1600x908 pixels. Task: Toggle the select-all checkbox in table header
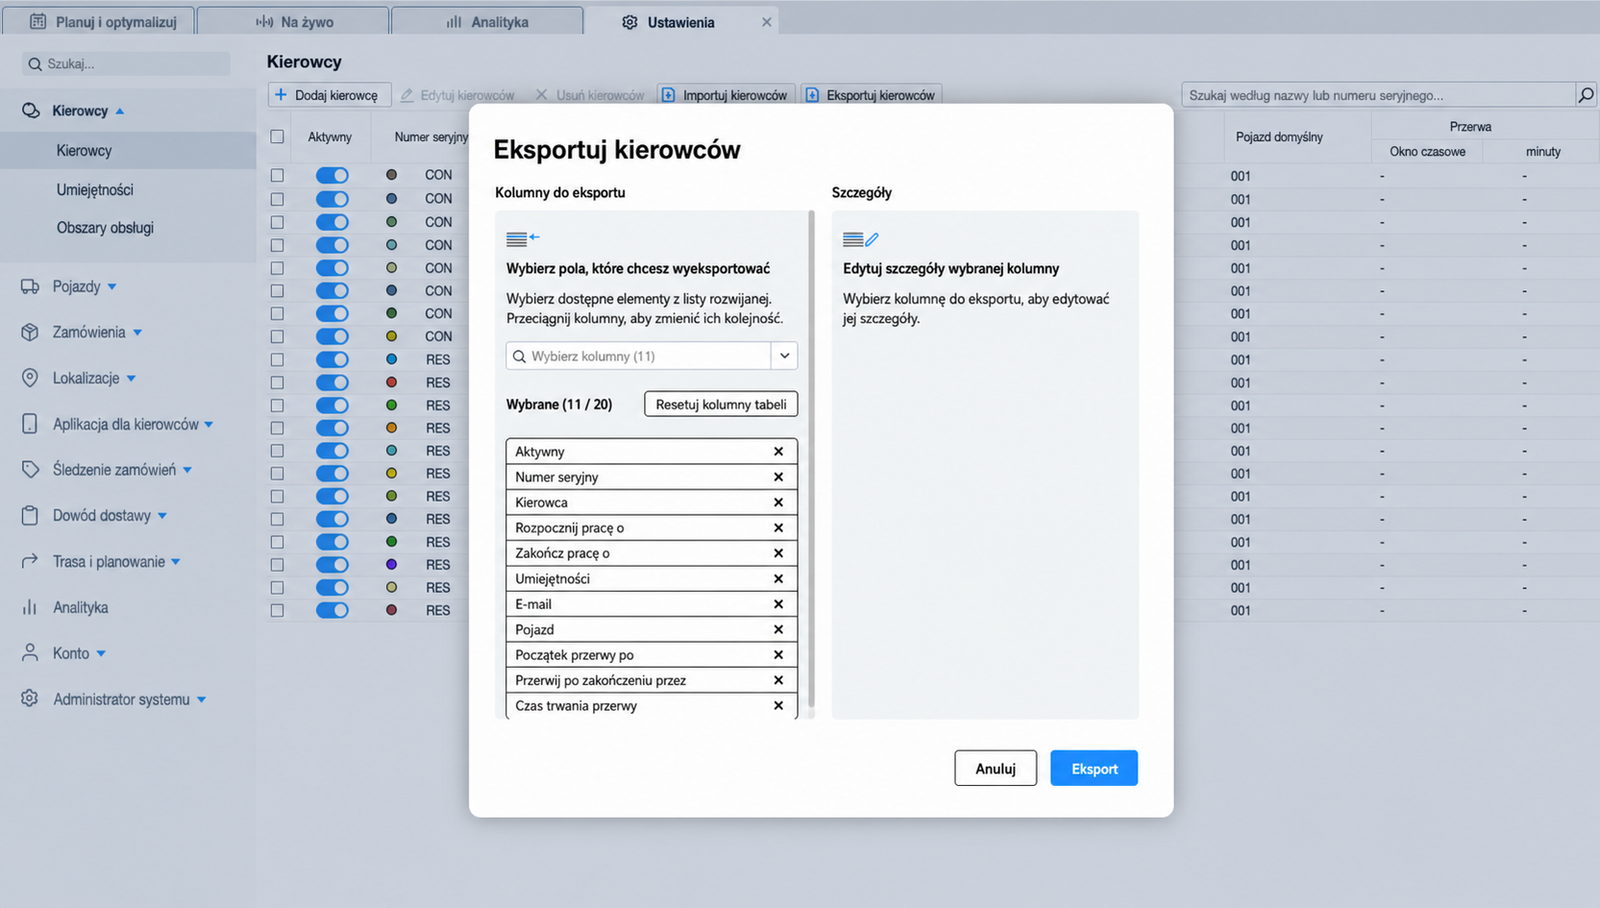(x=277, y=137)
